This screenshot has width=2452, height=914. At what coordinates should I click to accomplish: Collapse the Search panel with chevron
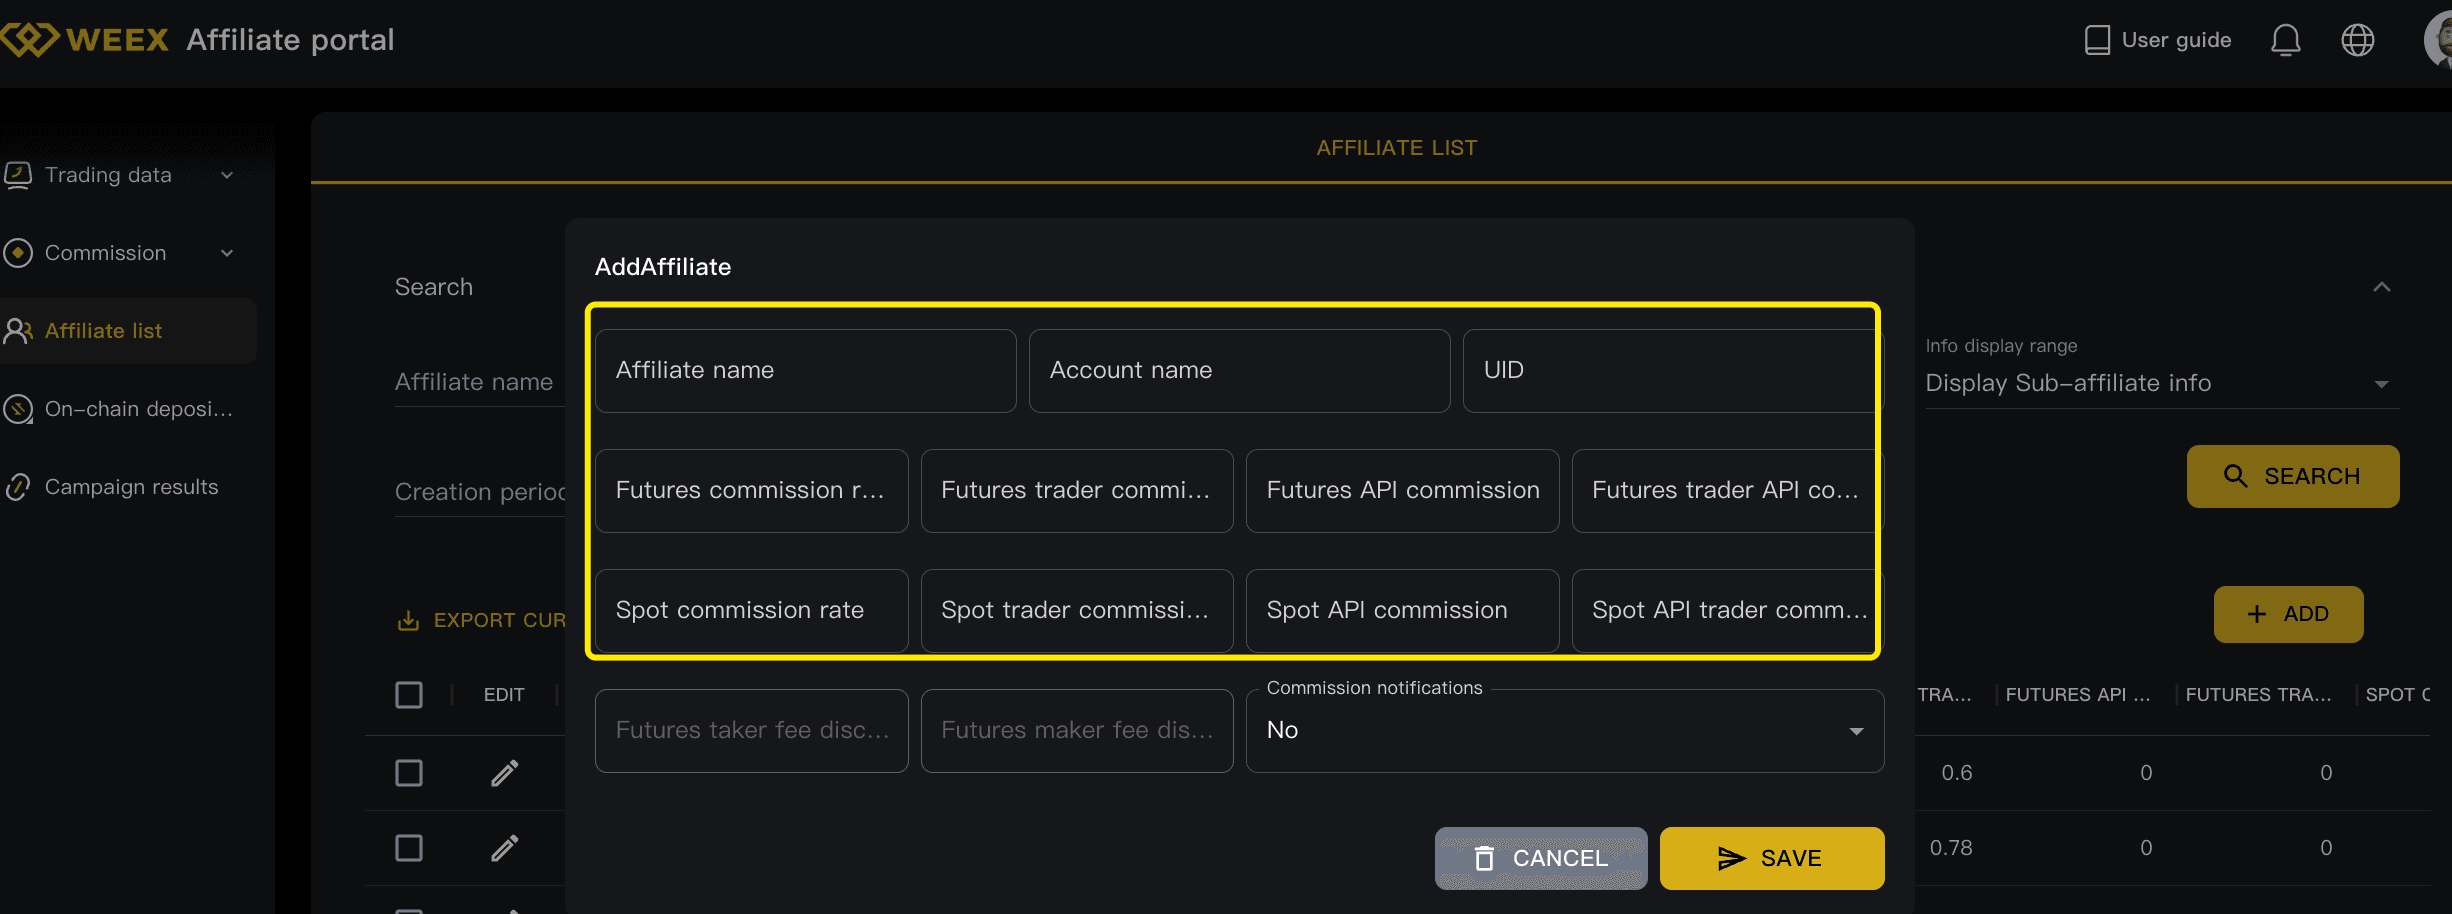2382,288
